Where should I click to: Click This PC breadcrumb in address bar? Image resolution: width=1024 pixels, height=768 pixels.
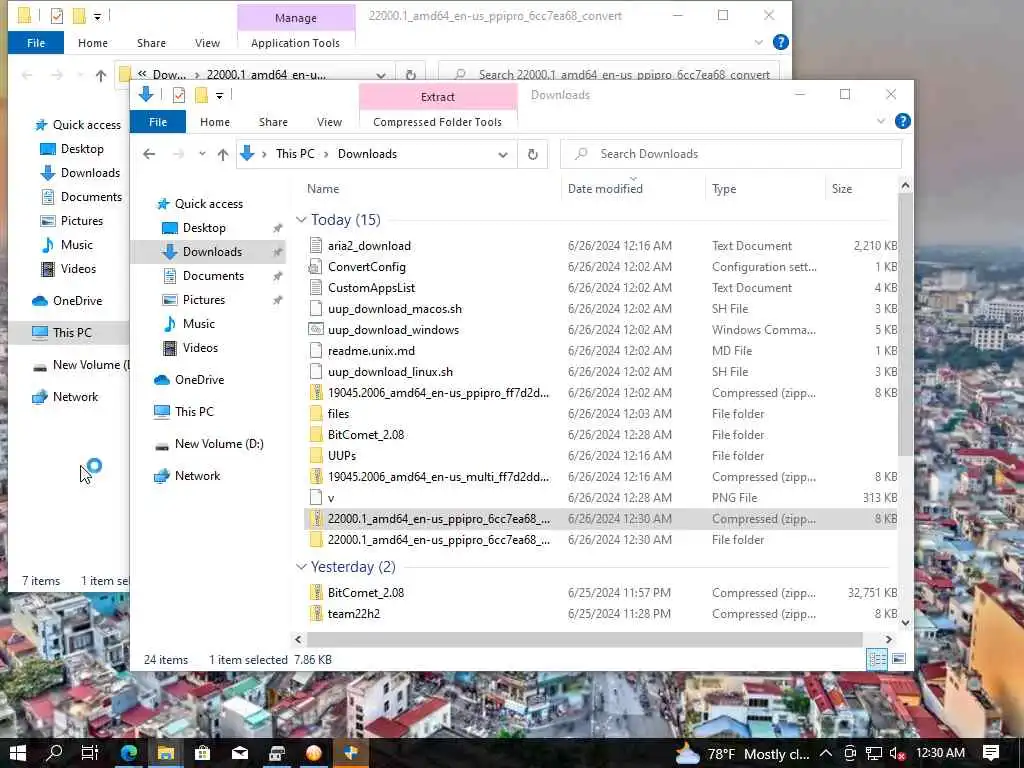pos(295,154)
